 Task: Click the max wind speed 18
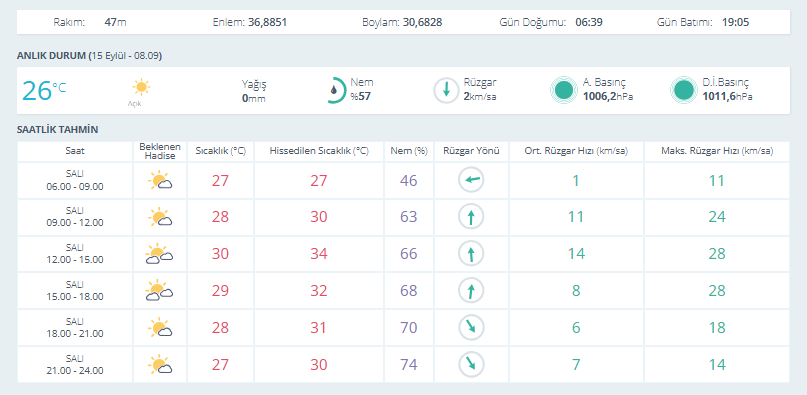pyautogui.click(x=716, y=328)
